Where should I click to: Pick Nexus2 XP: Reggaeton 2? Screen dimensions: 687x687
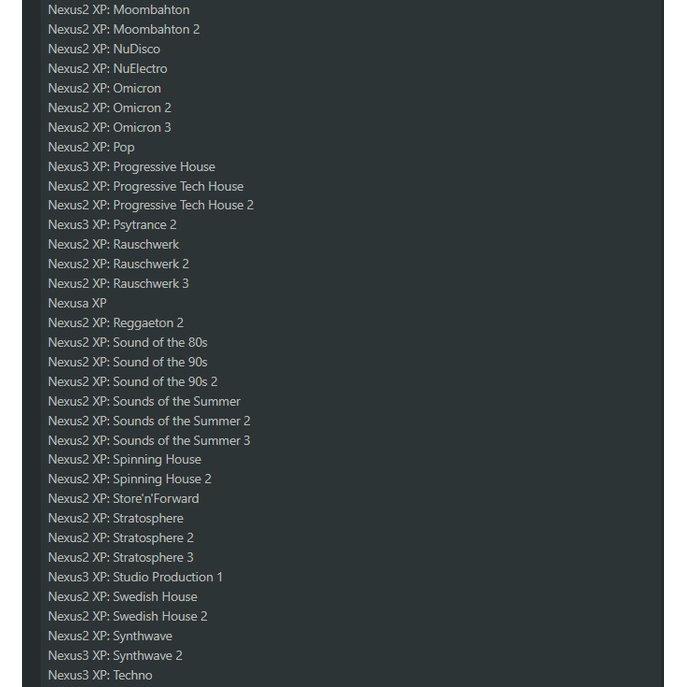116,323
